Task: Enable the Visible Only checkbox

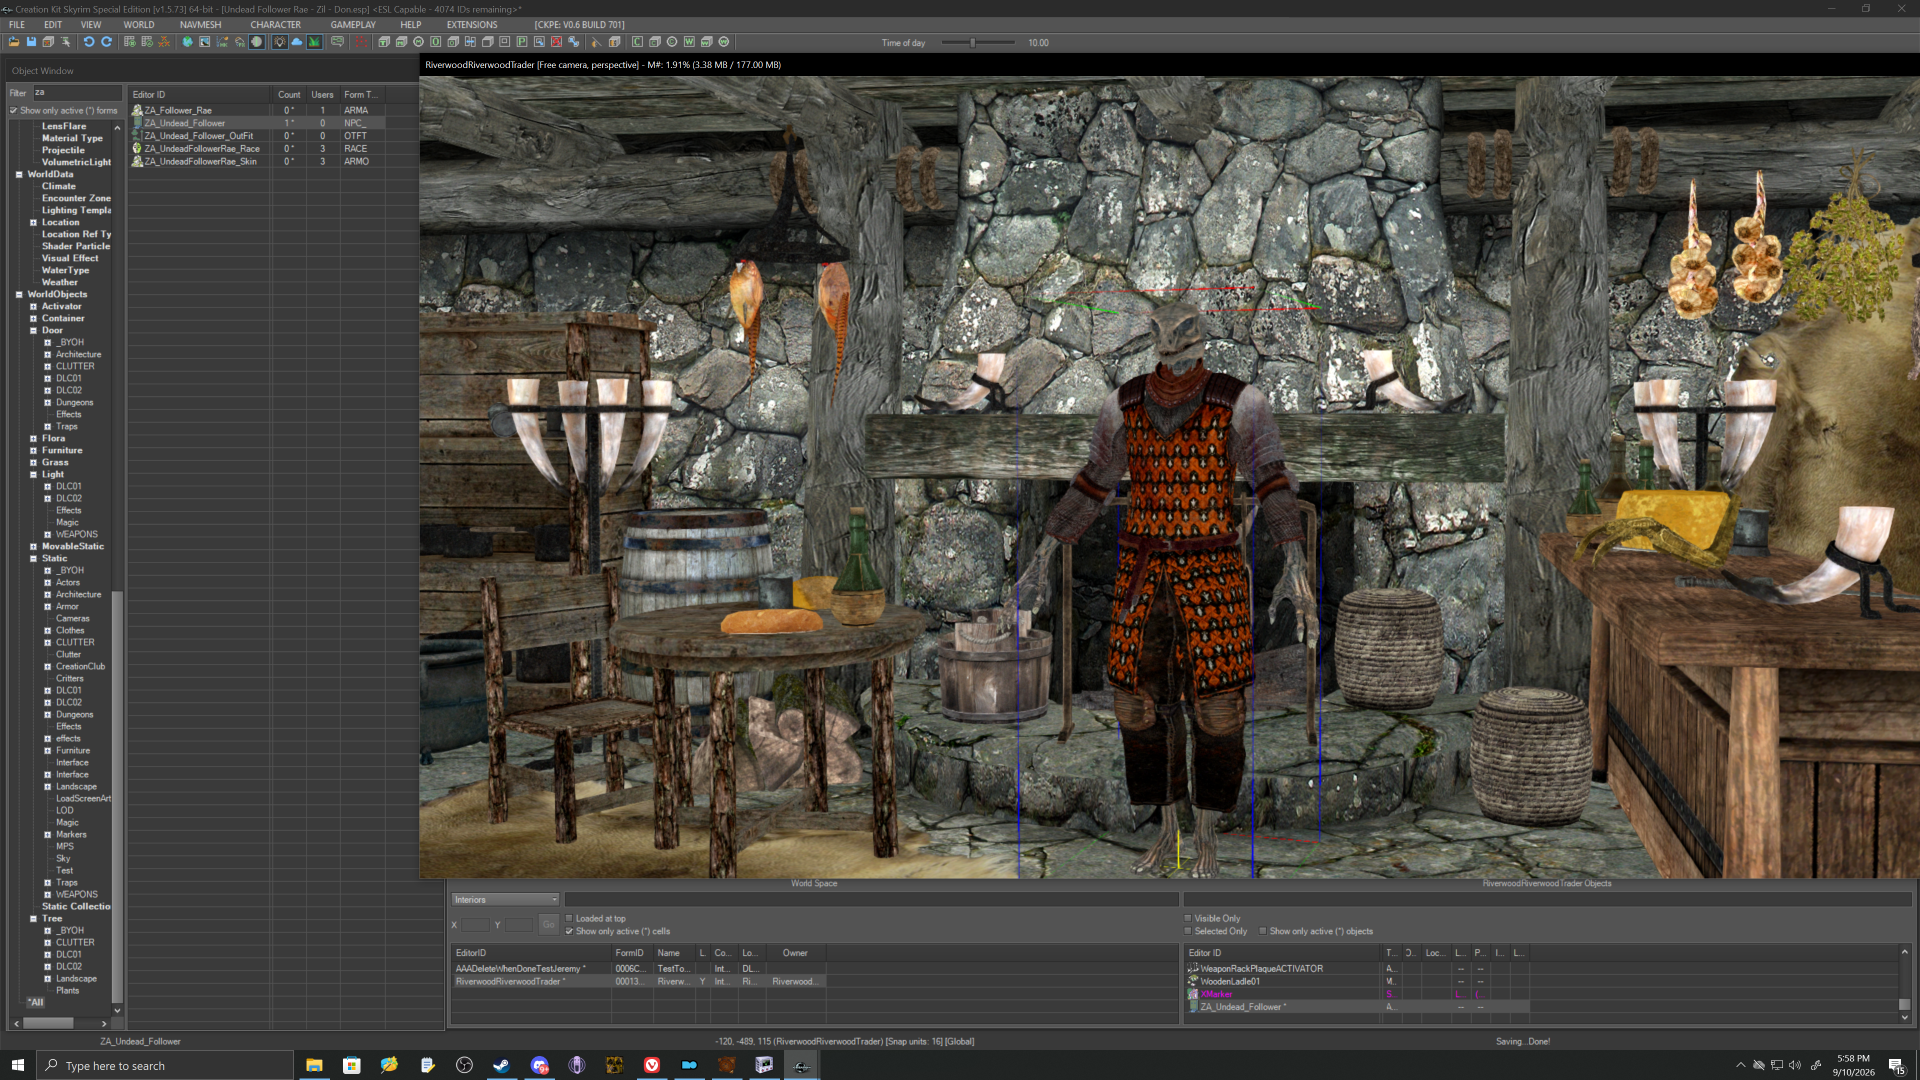Action: click(x=1188, y=918)
